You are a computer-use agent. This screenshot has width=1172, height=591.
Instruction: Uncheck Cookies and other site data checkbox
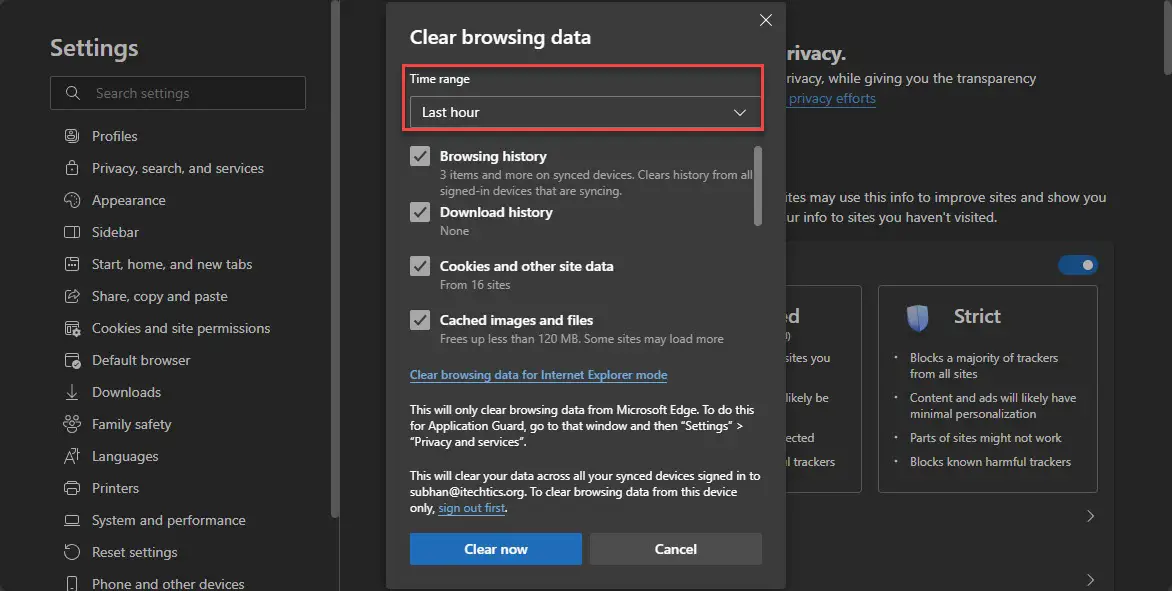420,266
